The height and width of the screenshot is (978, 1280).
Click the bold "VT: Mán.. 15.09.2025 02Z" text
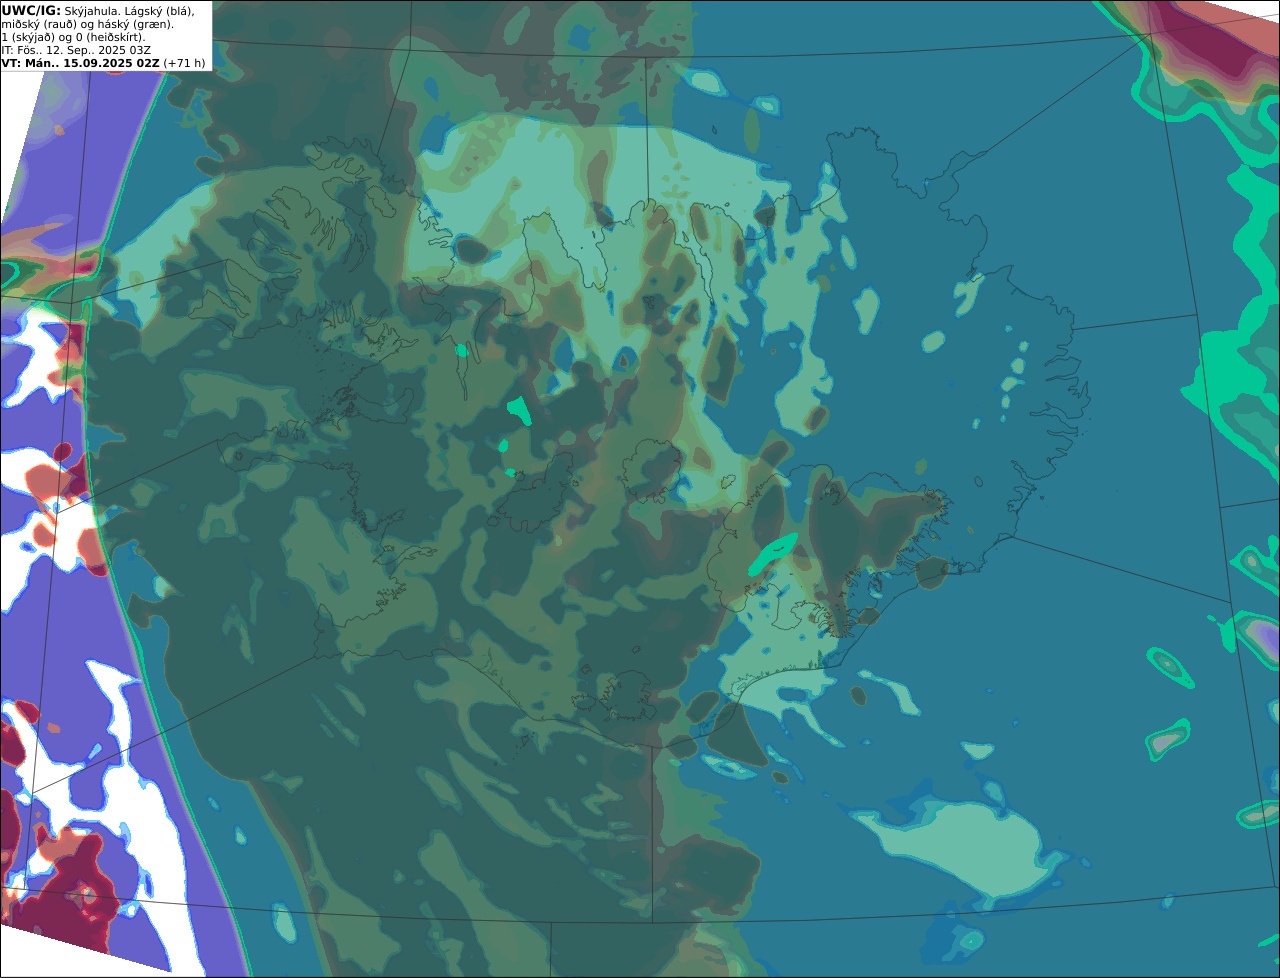coord(80,63)
